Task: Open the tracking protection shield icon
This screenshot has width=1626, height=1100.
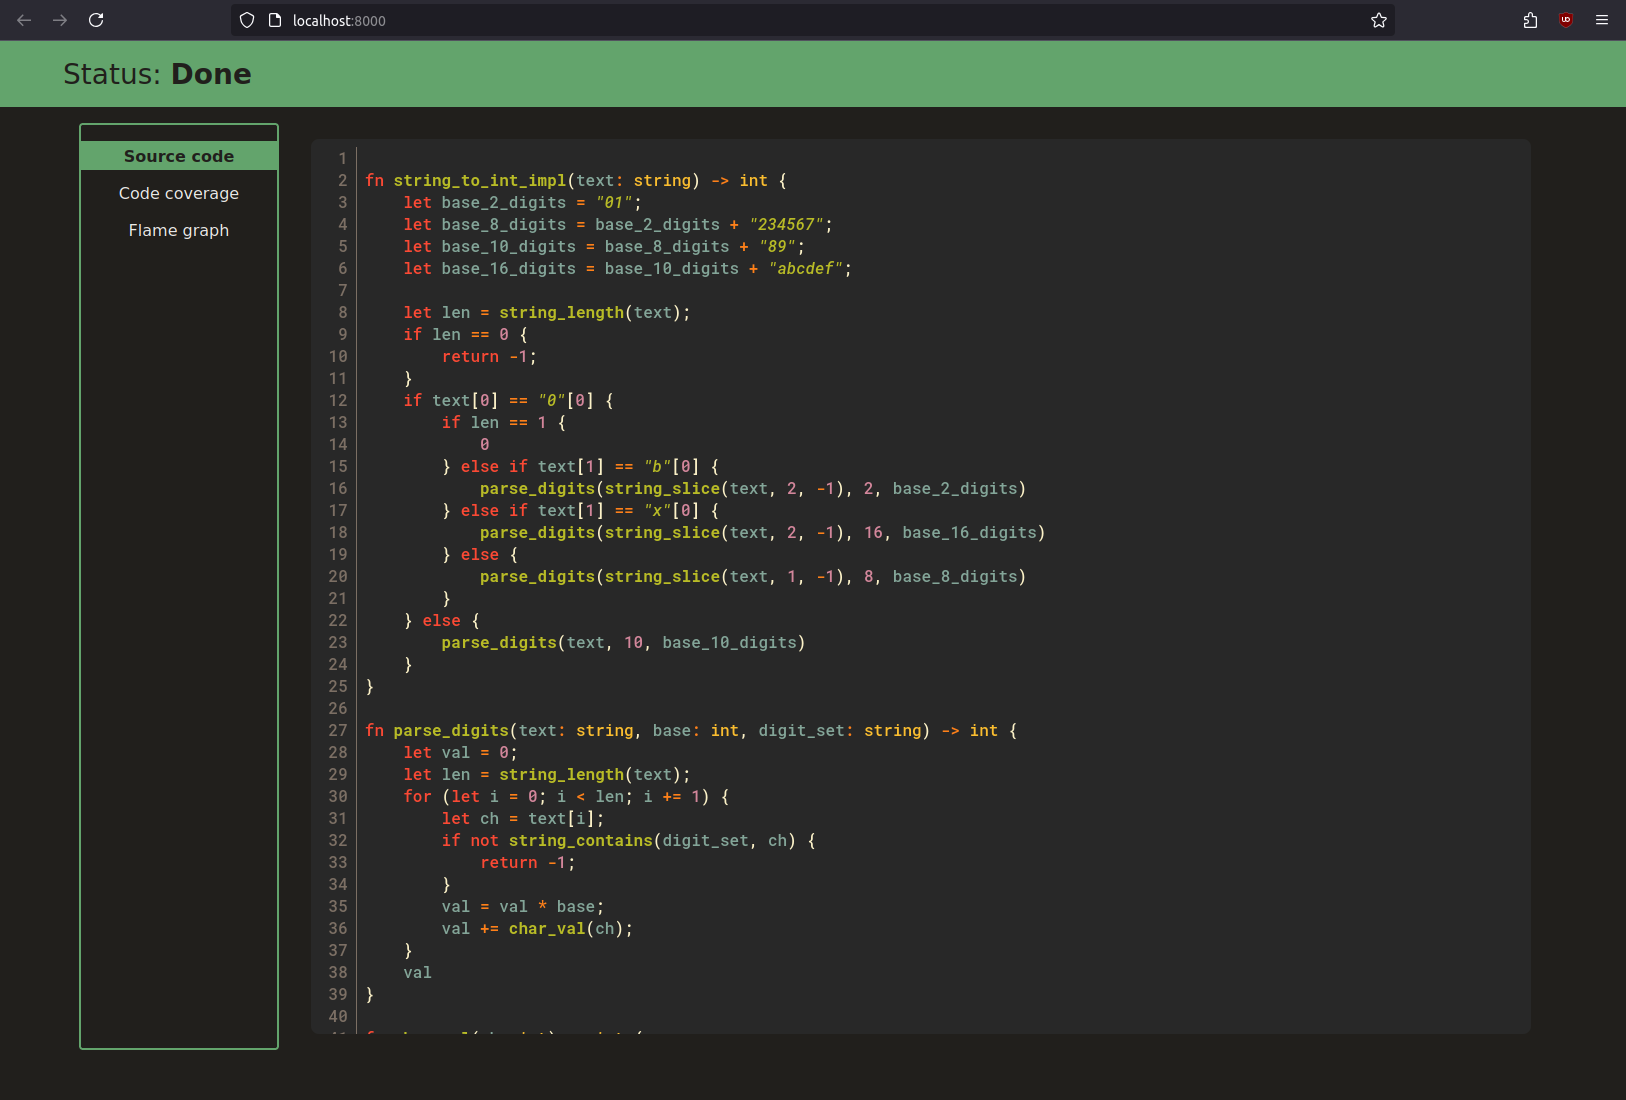Action: 247,20
